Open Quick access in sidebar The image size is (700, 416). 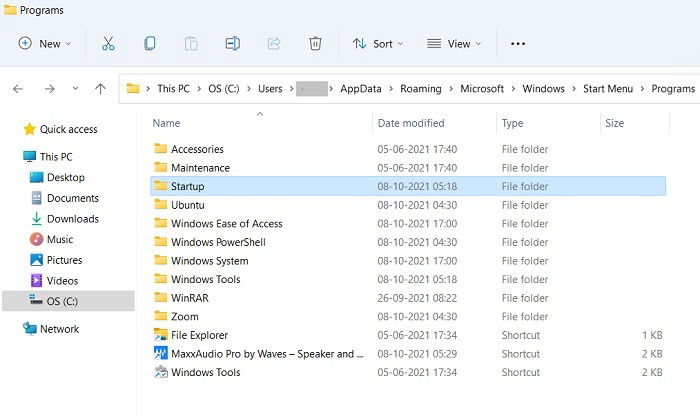coord(68,129)
